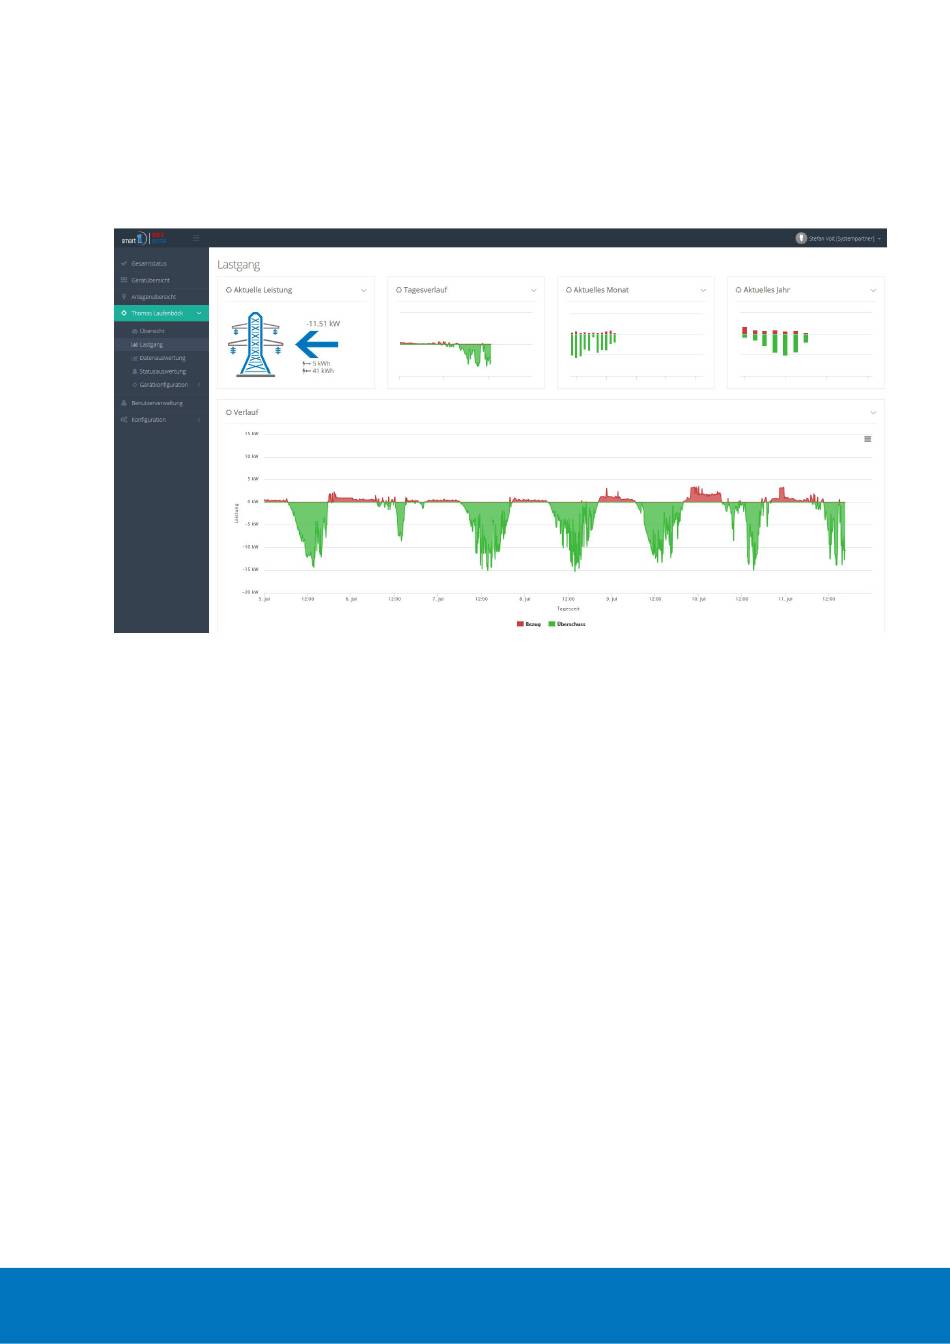Collapse the Verlauf panel

pos(874,412)
